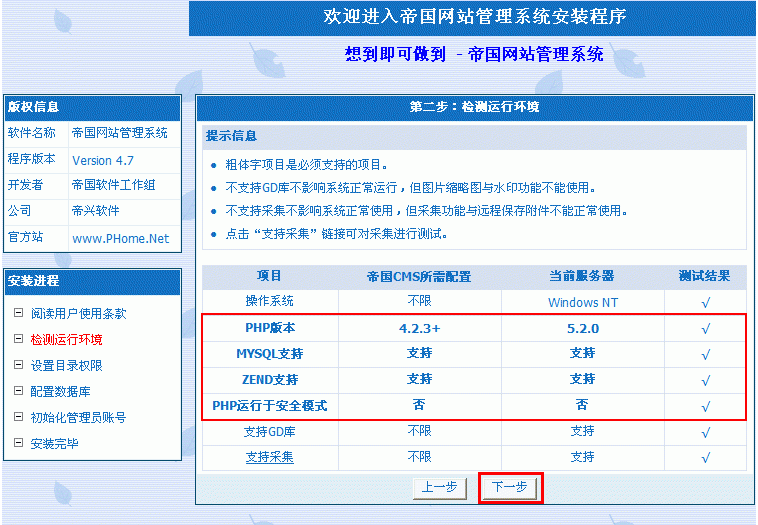The image size is (758, 525).
Task: Click the hint about 不支持GD库
Action: point(411,188)
